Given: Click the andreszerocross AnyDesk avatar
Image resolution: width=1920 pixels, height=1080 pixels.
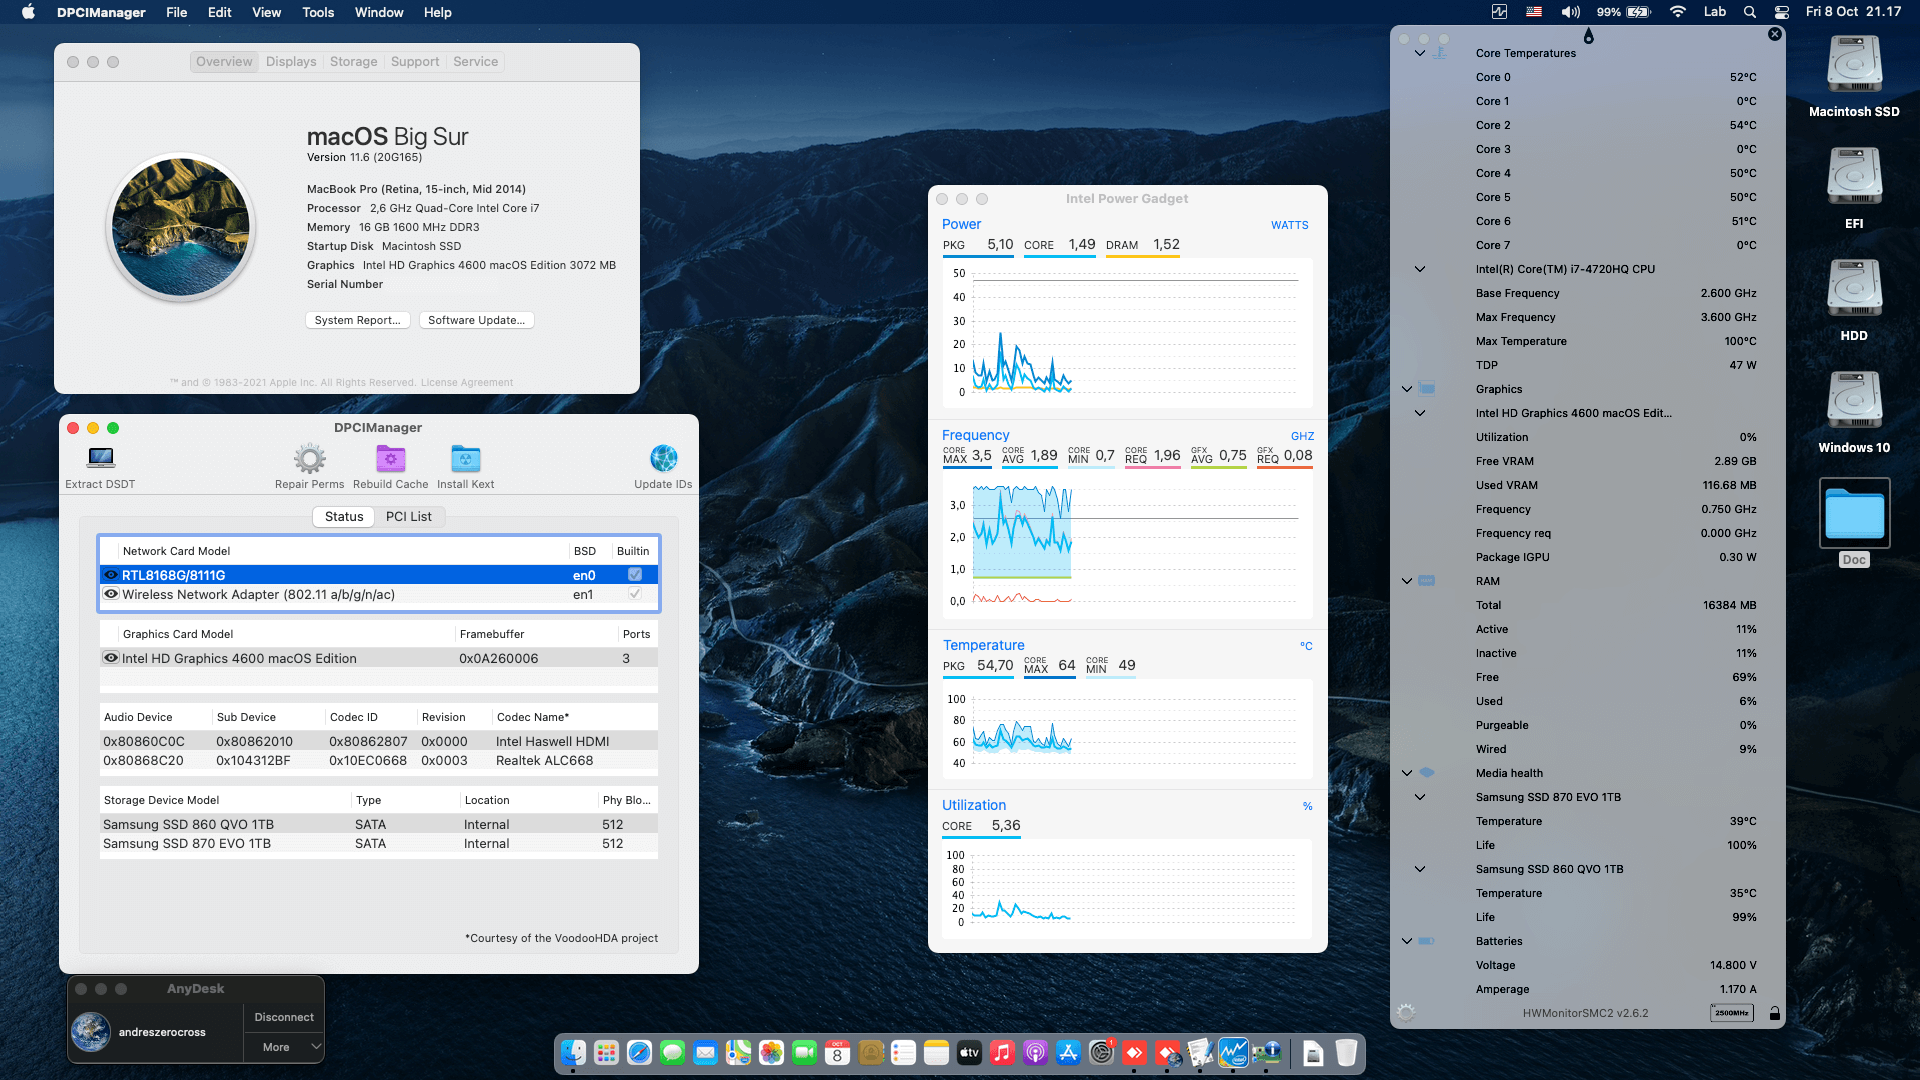Looking at the screenshot, I should (x=91, y=1032).
